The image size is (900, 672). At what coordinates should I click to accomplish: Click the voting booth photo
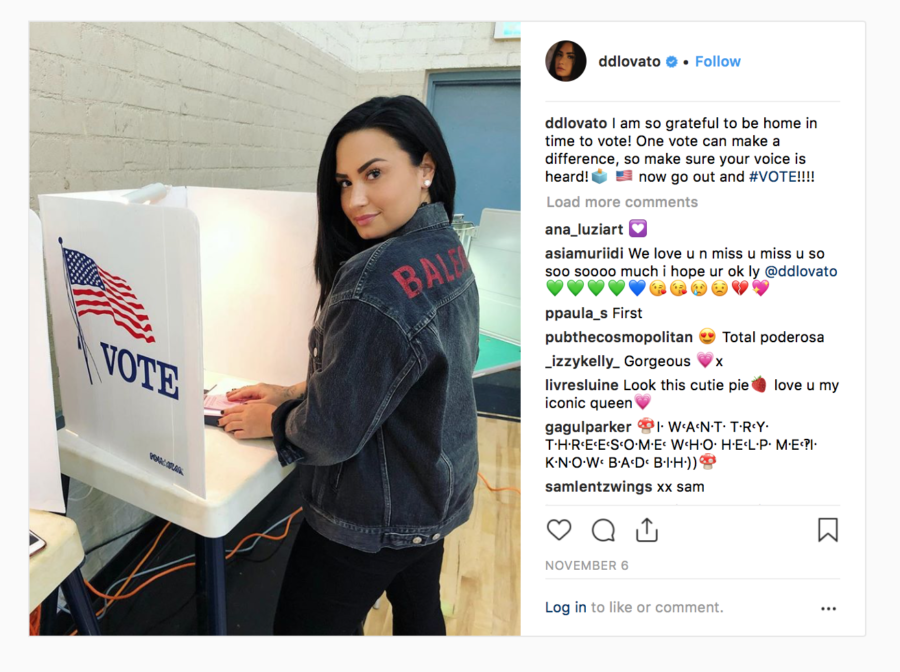275,329
